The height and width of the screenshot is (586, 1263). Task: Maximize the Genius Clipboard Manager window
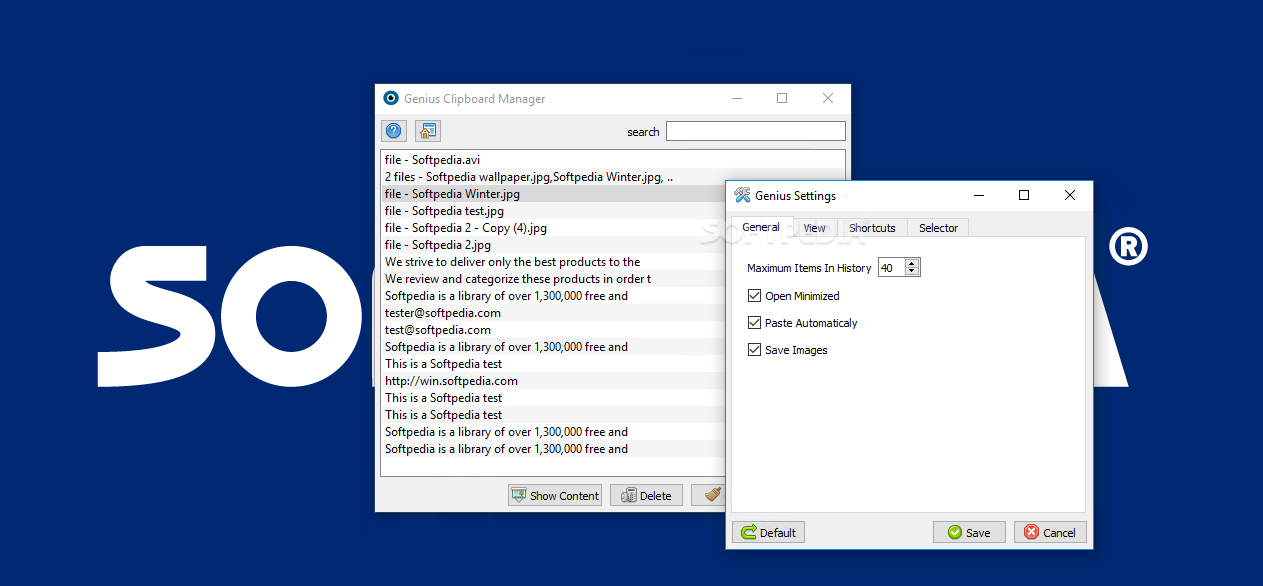(x=782, y=98)
